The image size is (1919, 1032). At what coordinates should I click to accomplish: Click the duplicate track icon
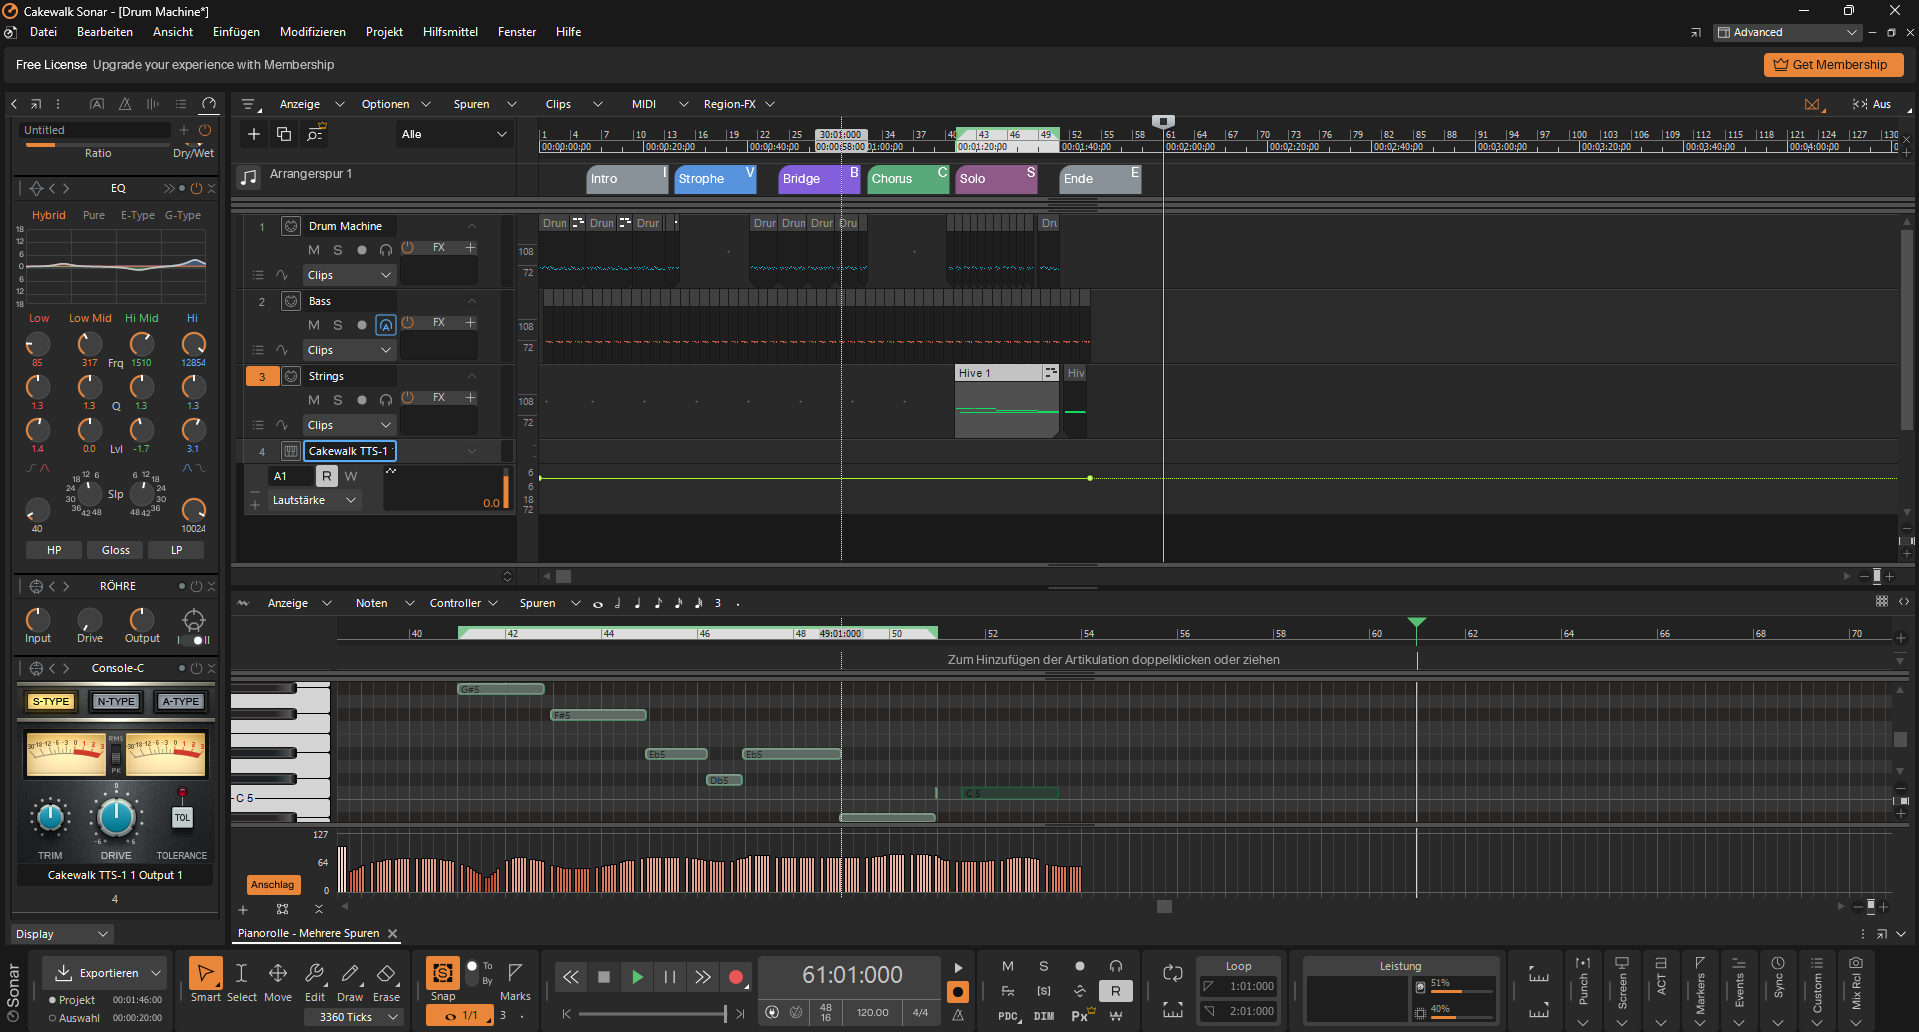pyautogui.click(x=284, y=134)
